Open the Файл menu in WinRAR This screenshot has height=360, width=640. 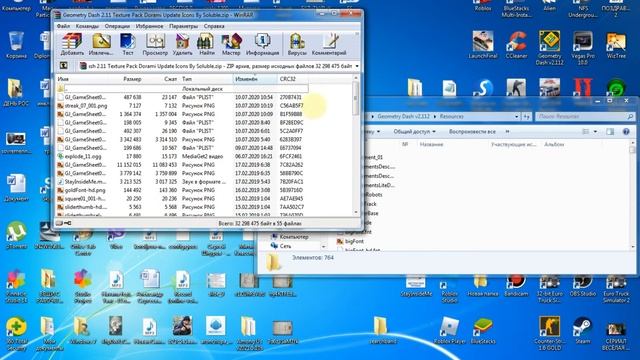(x=63, y=26)
